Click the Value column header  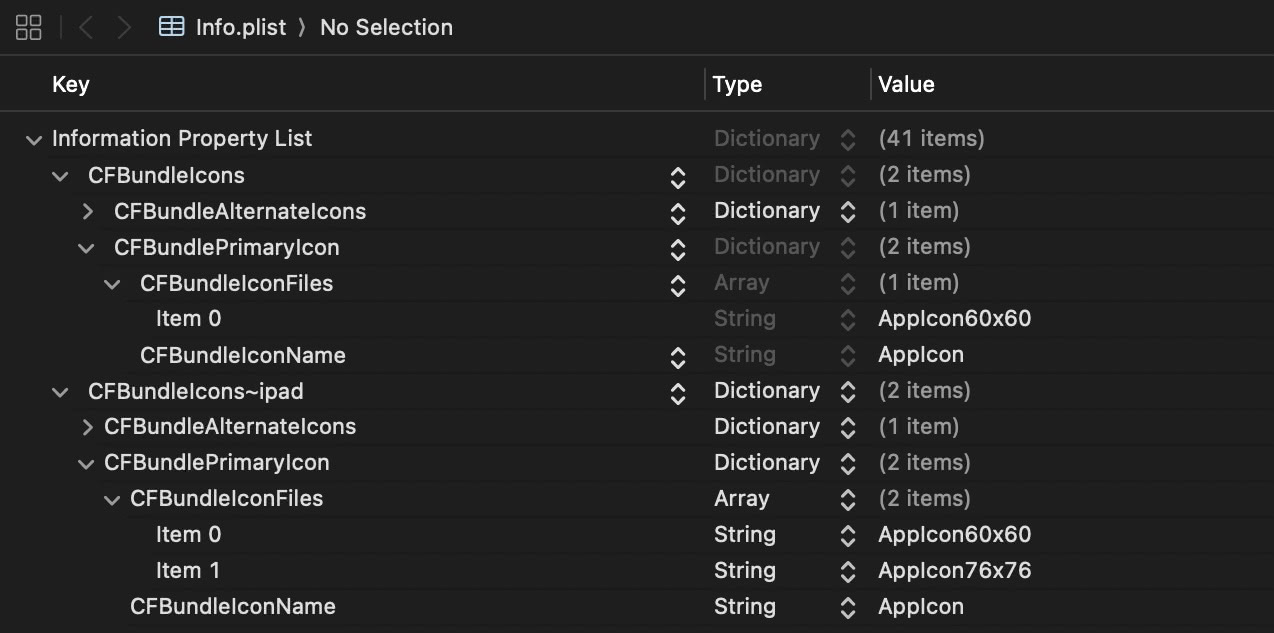(906, 85)
